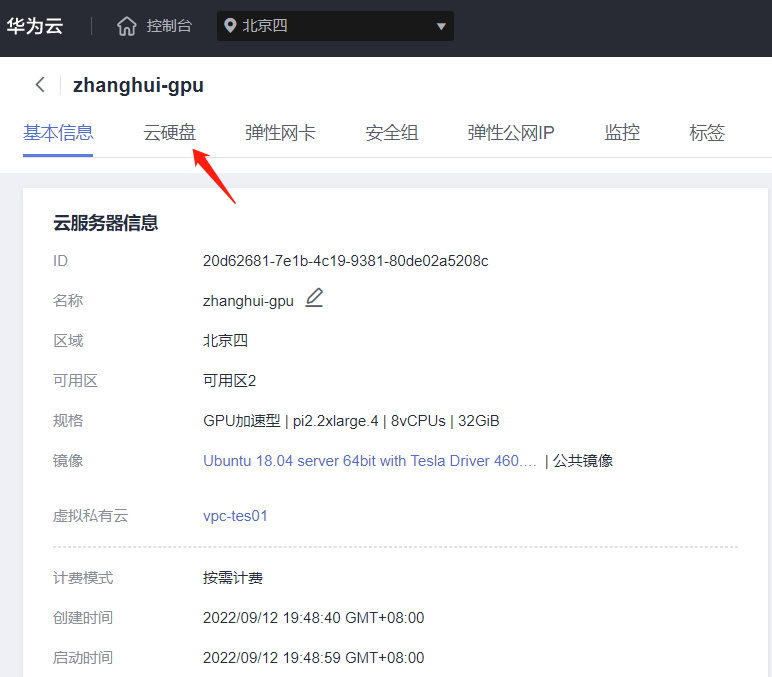Click the 公共镜像 label
Viewport: 772px width, 677px height.
[x=583, y=461]
